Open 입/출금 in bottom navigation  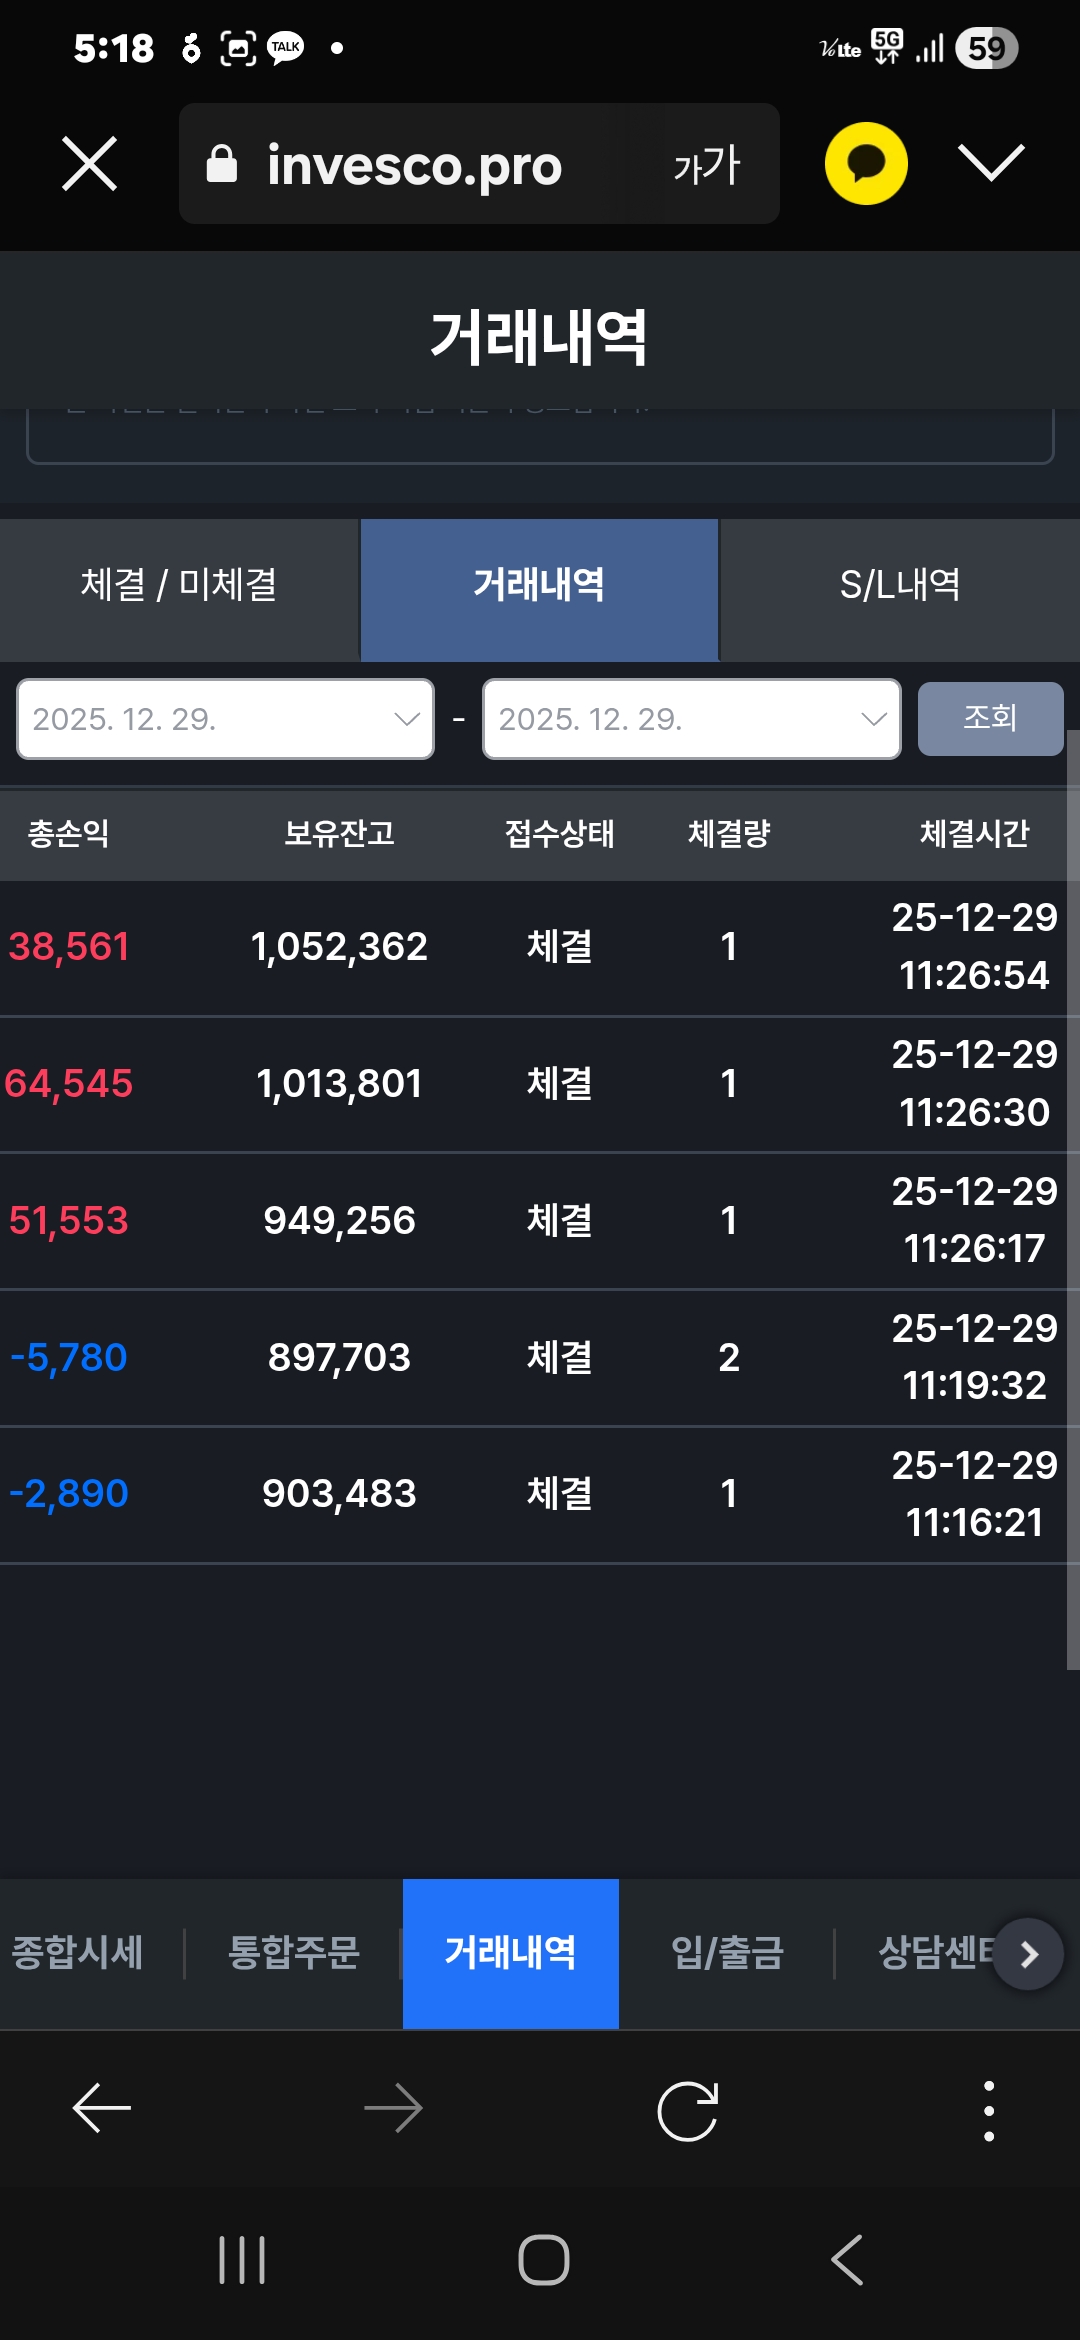727,1953
